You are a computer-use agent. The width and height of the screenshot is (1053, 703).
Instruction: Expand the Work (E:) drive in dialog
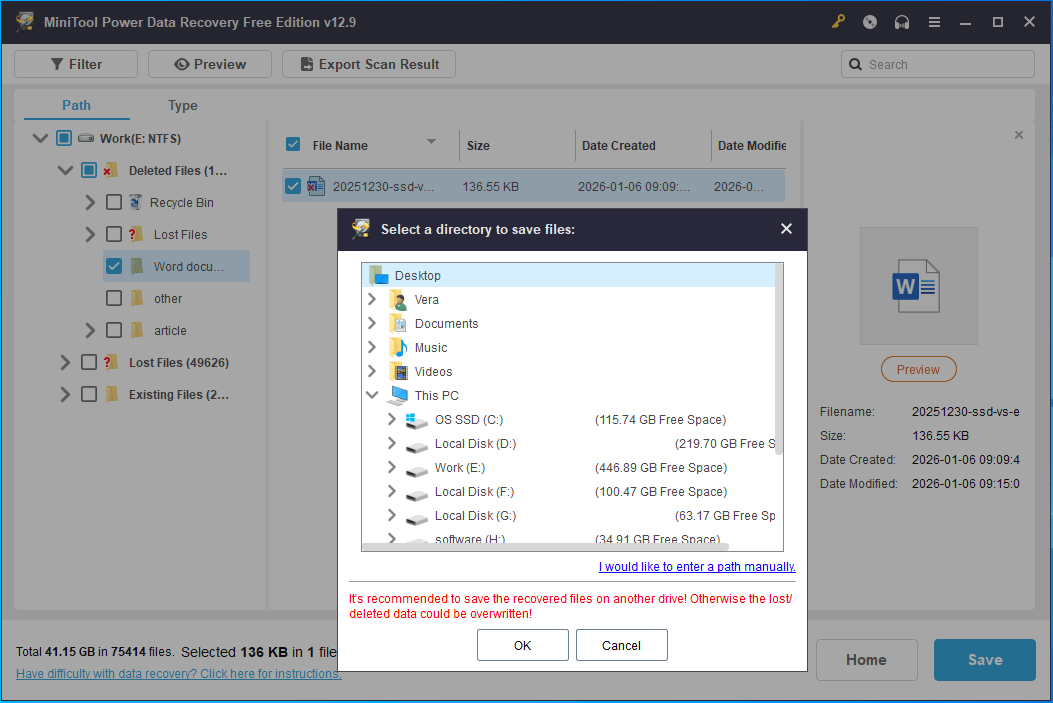pos(392,467)
